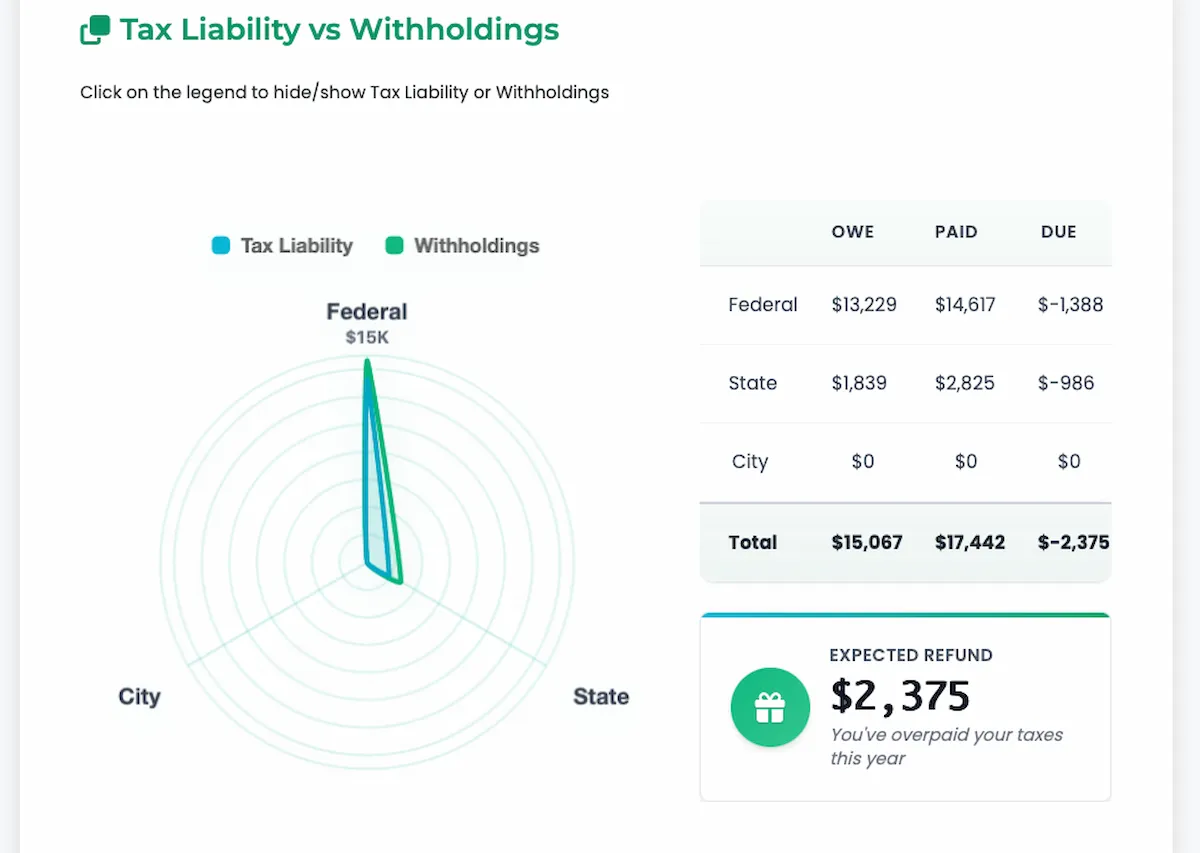Click the OWE column header
Image resolution: width=1200 pixels, height=853 pixels.
coord(853,232)
